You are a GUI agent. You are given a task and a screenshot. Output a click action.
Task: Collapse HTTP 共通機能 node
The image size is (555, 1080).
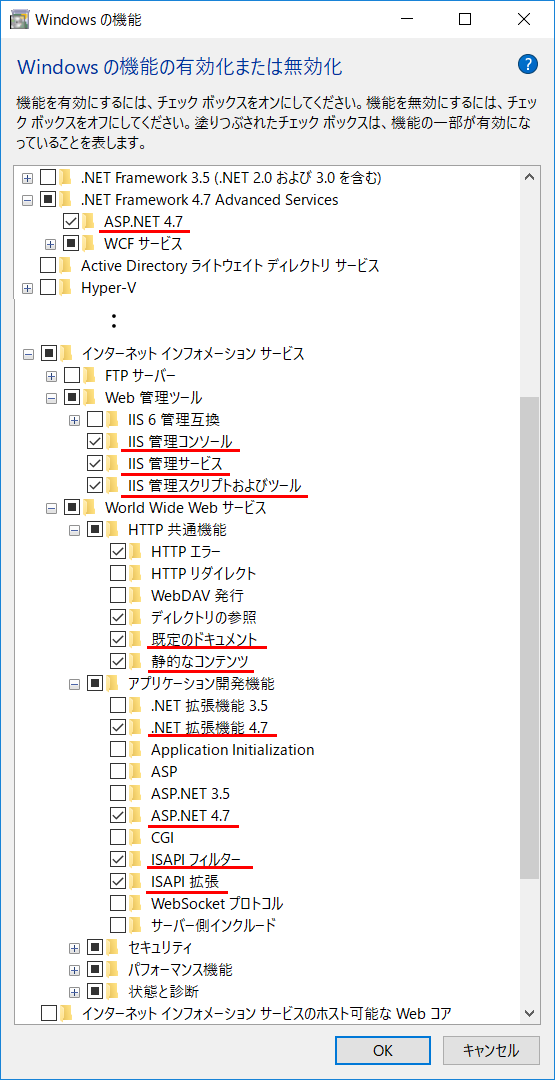coord(74,531)
